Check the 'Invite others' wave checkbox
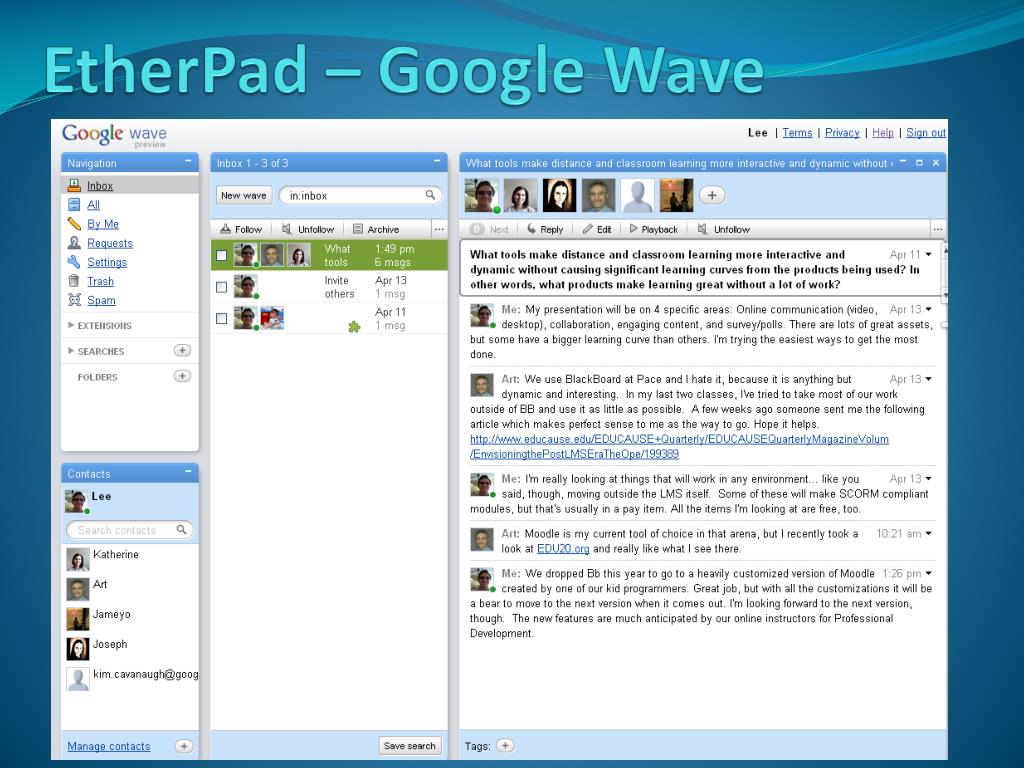Image resolution: width=1024 pixels, height=768 pixels. tap(221, 287)
